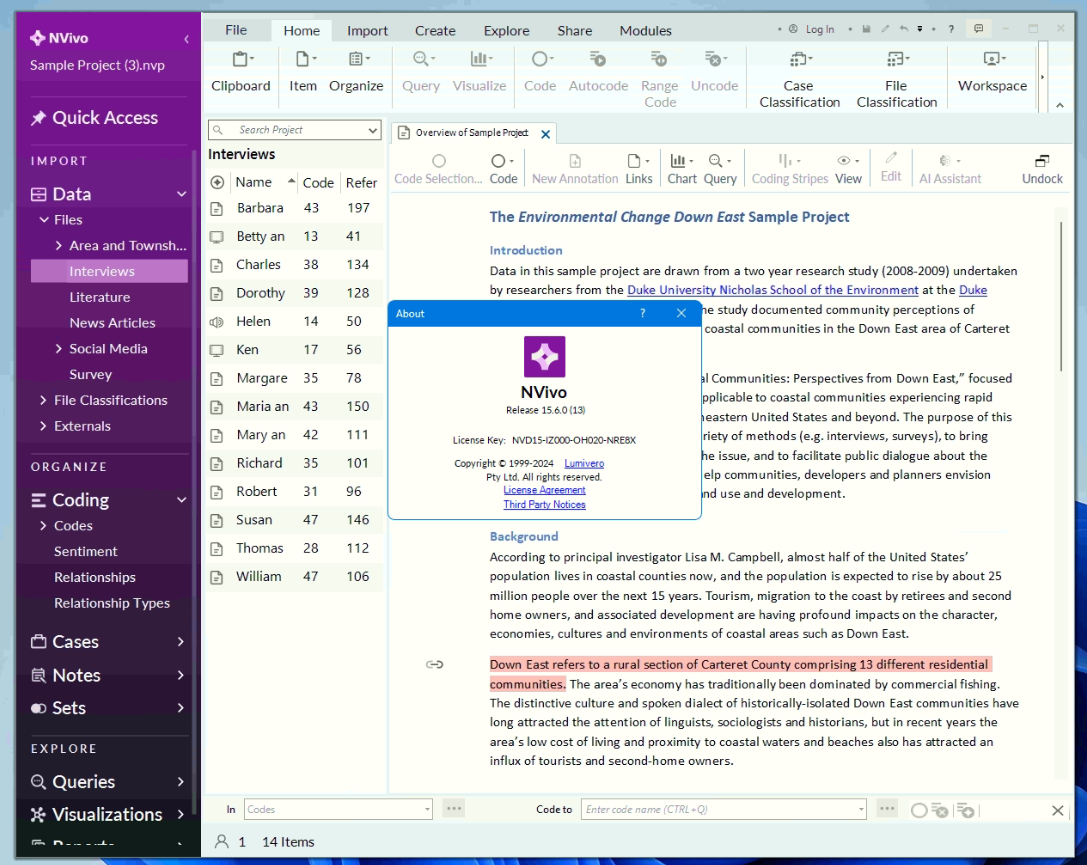Image resolution: width=1087 pixels, height=865 pixels.
Task: Open the Code to name dropdown
Action: [x=861, y=809]
